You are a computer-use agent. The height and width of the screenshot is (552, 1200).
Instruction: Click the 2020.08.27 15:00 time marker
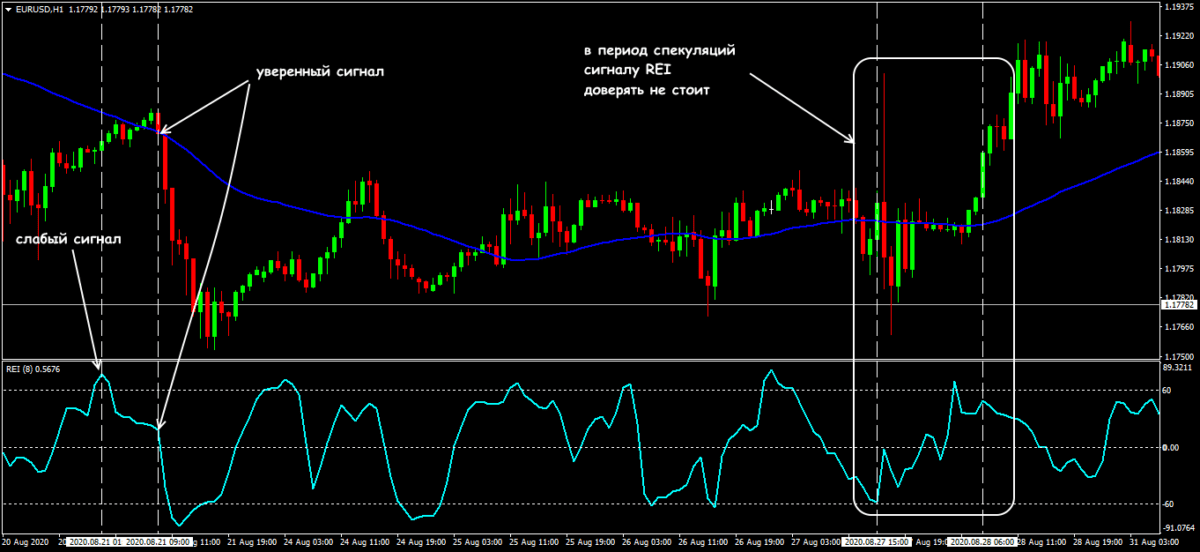pos(876,541)
